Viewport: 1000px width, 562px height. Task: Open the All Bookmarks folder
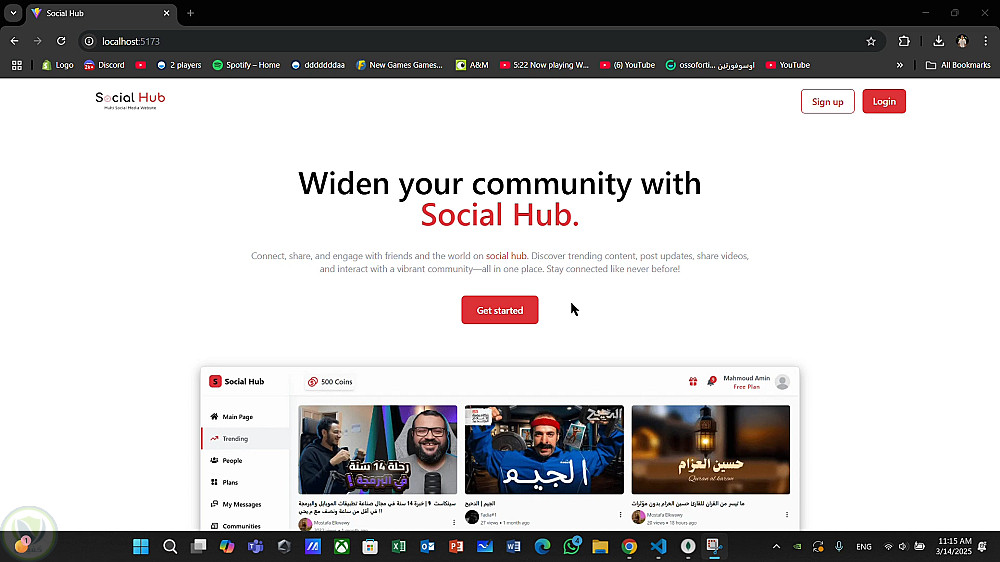959,65
